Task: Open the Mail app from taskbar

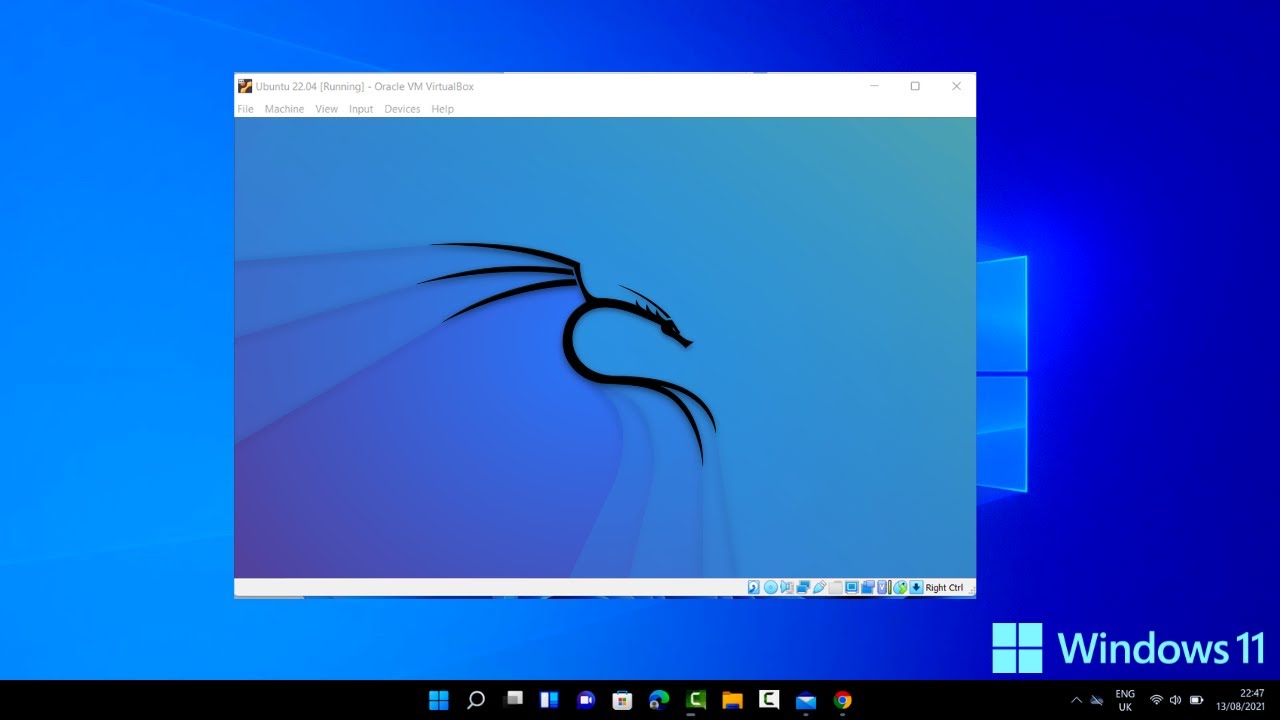Action: pos(806,700)
